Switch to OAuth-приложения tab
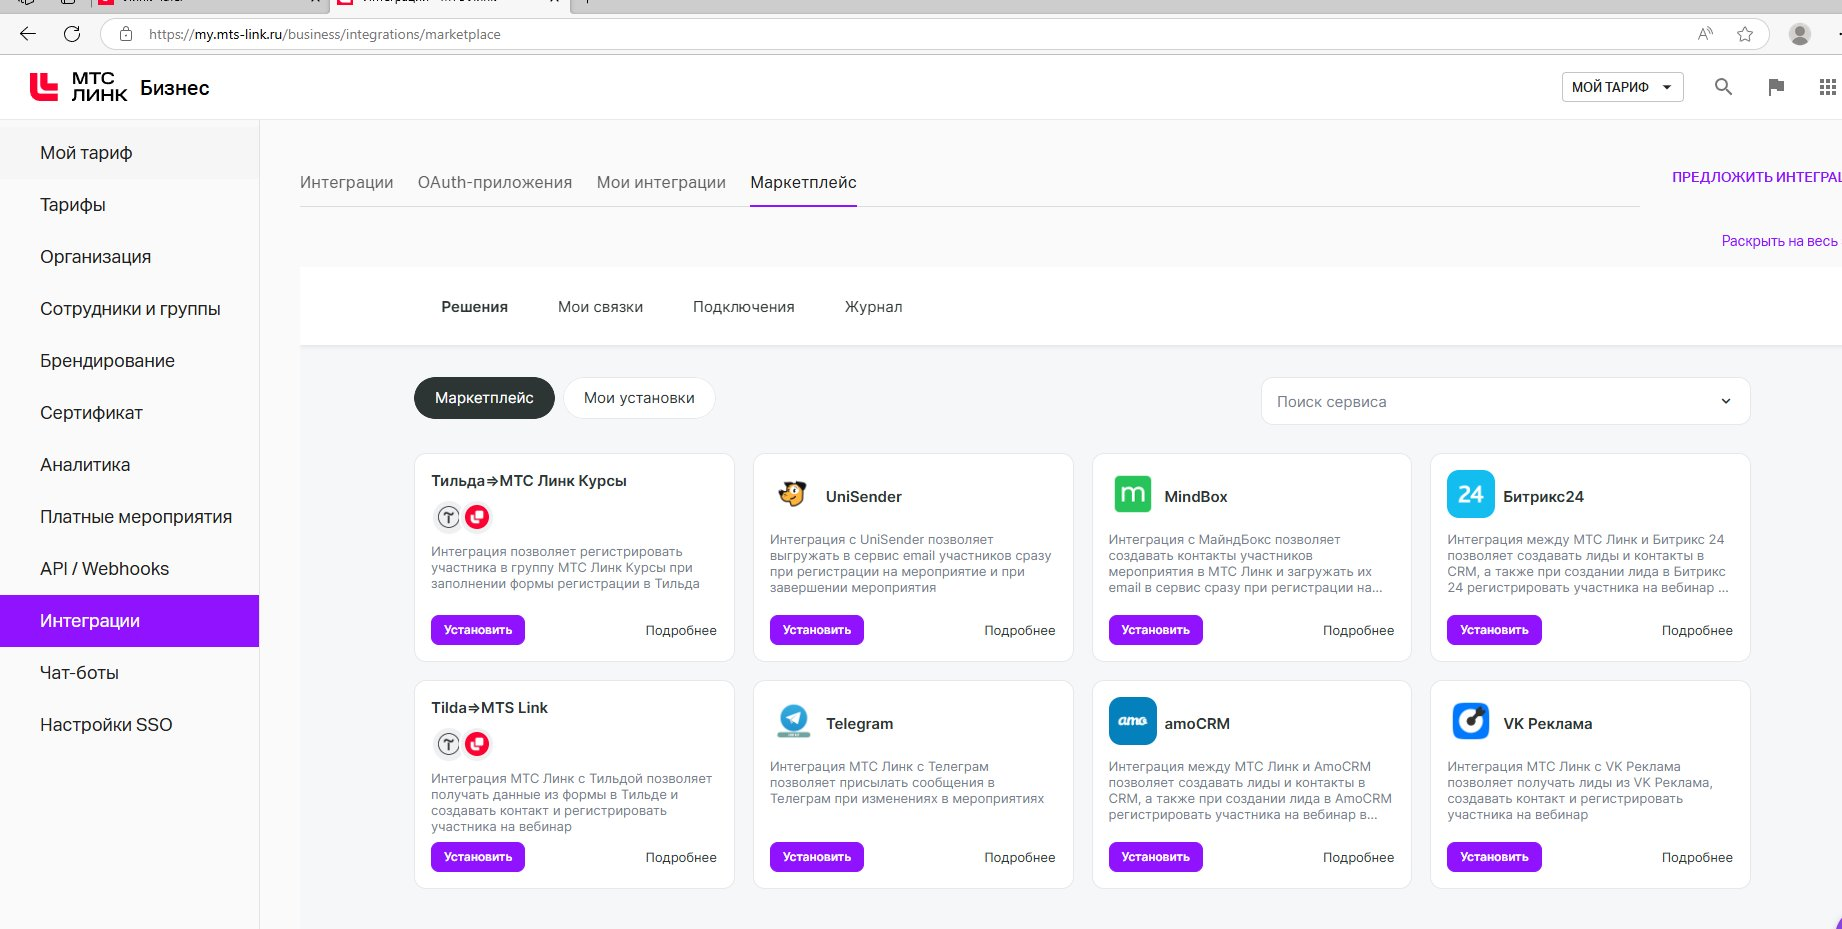 (x=495, y=182)
